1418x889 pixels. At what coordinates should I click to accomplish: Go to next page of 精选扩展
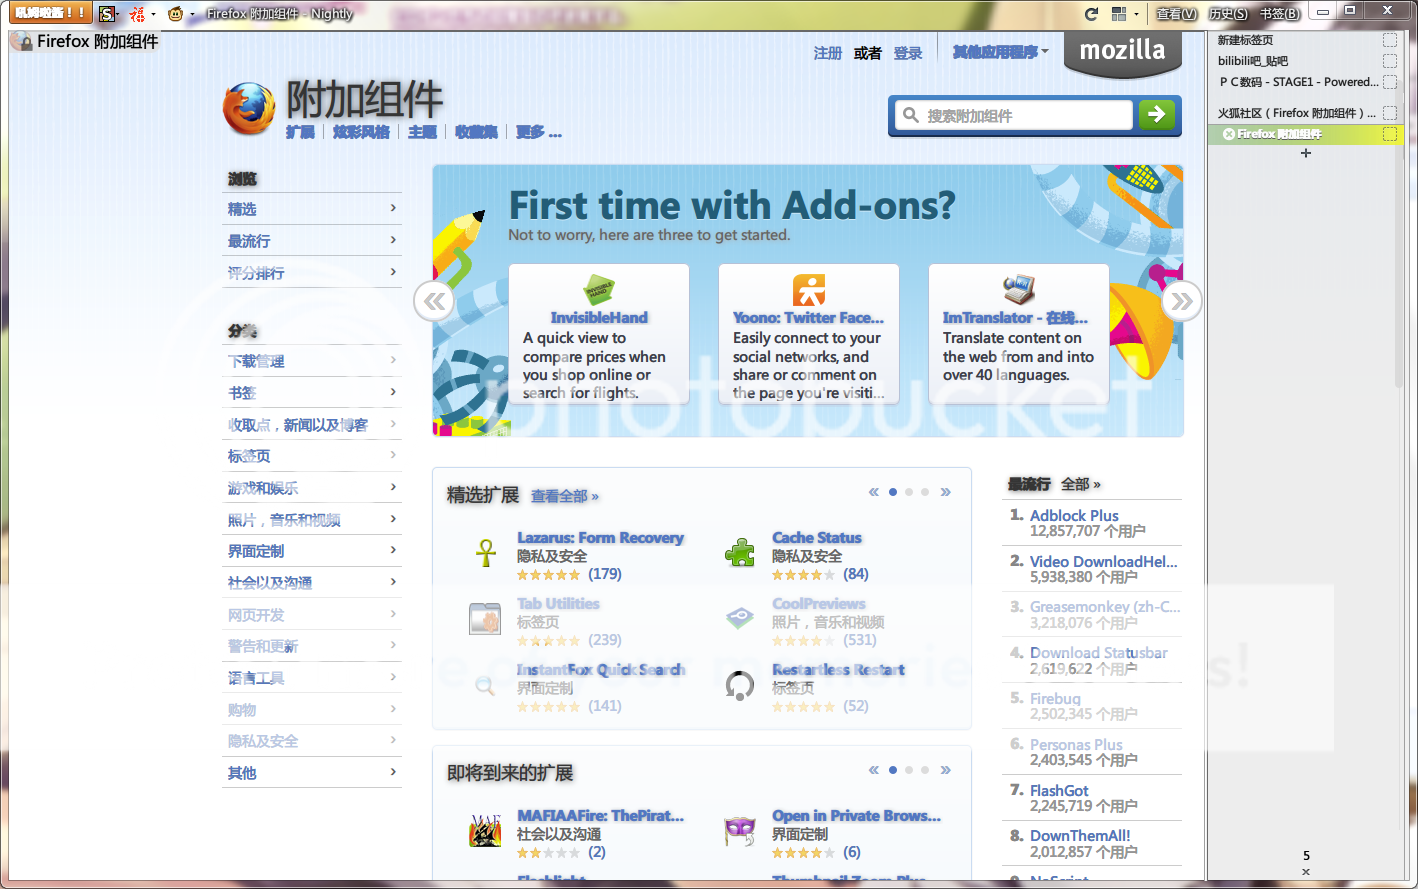click(946, 492)
